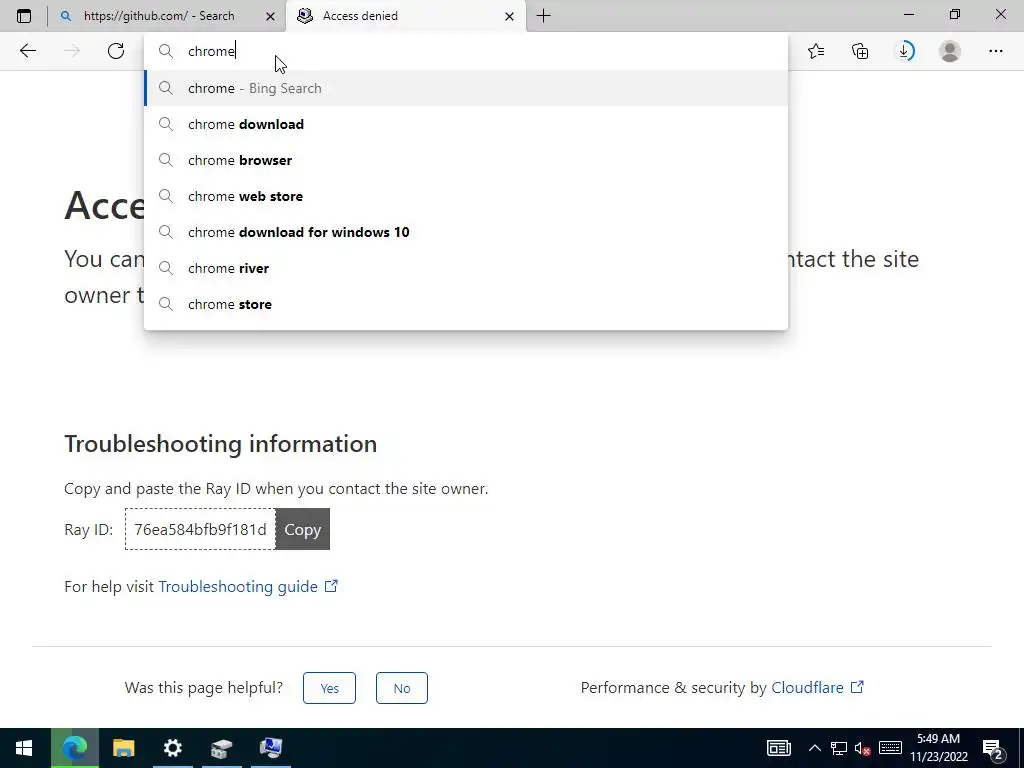The image size is (1024, 768).
Task: Answer No to page helpful question
Action: (x=402, y=688)
